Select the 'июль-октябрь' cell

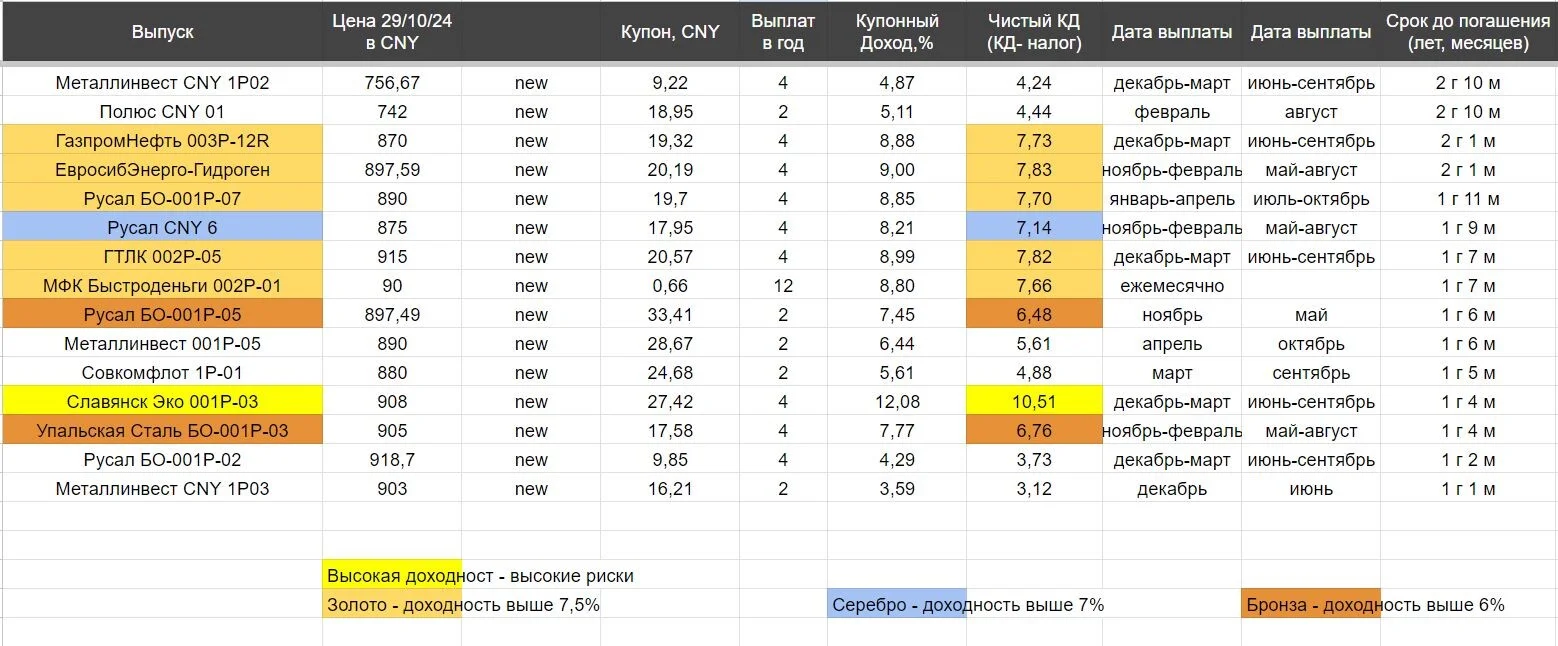[x=1311, y=199]
